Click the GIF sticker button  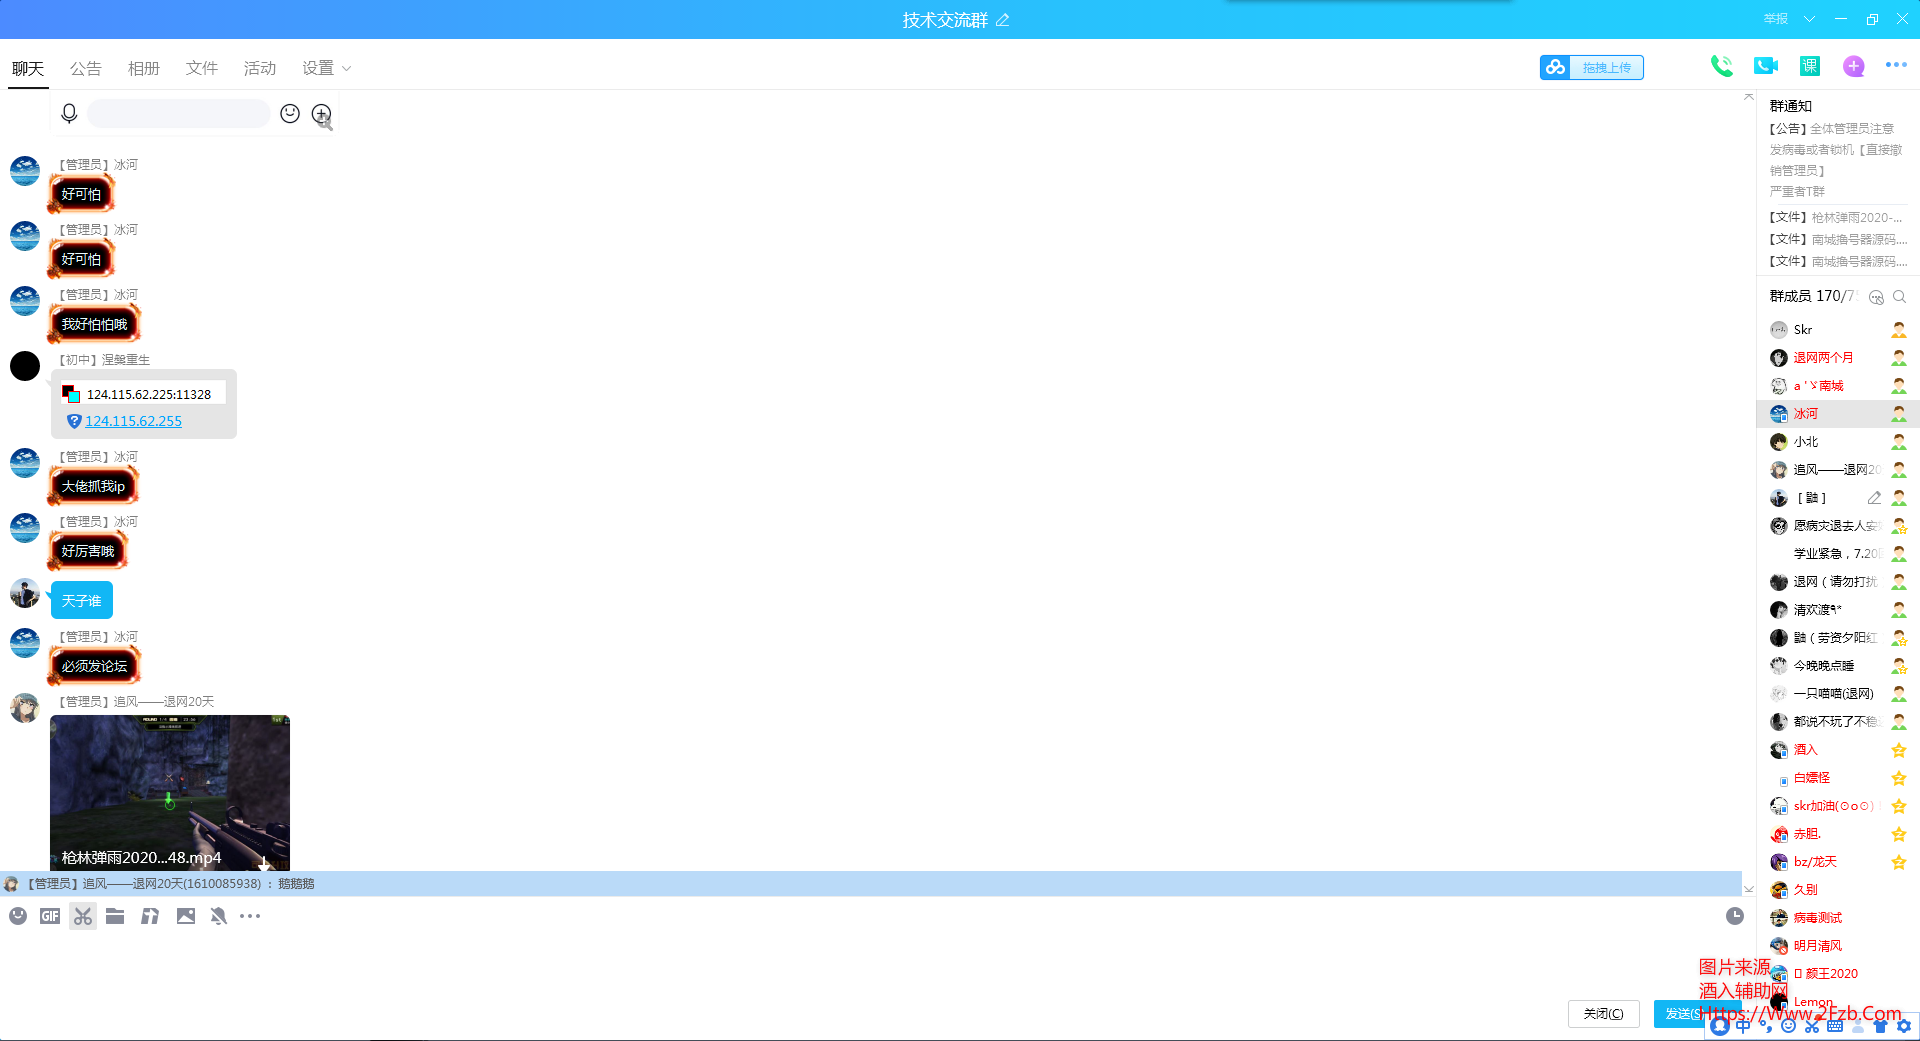(50, 916)
